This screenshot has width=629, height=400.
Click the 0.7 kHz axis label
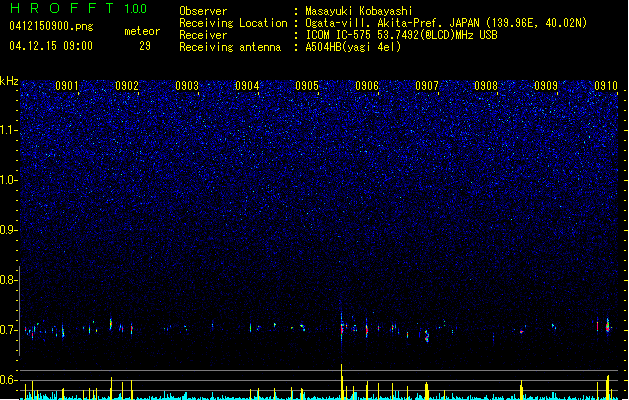click(9, 330)
